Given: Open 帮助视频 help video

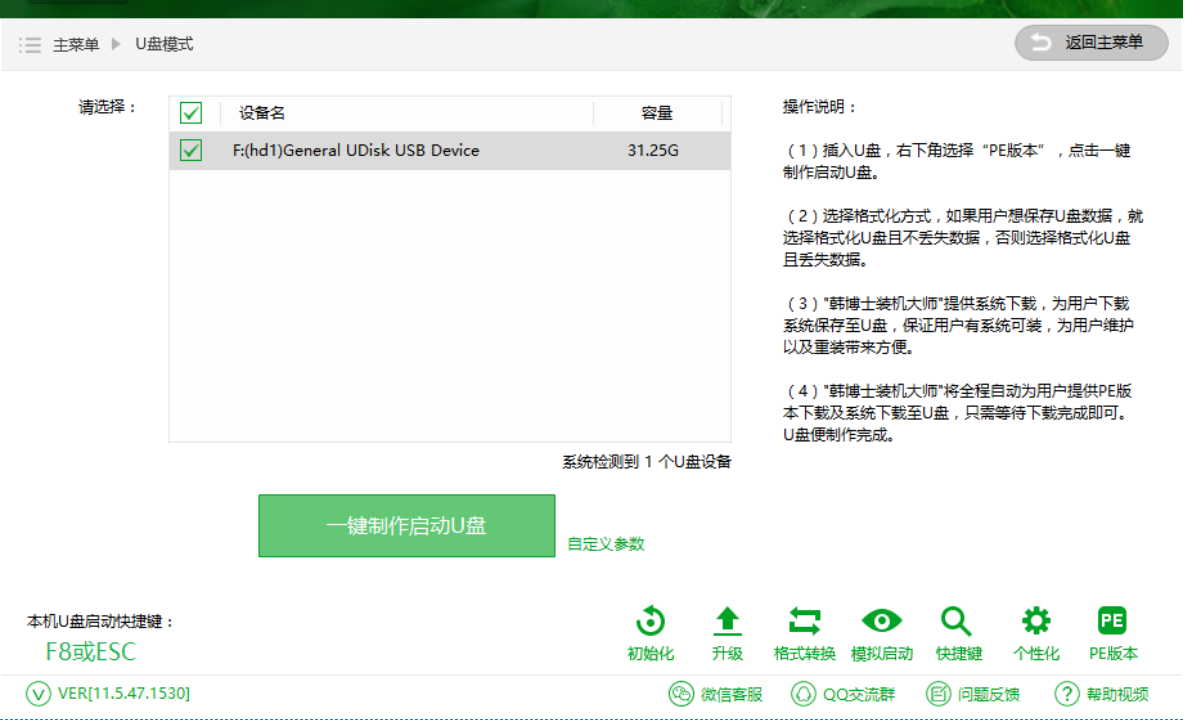Looking at the screenshot, I should 1102,694.
